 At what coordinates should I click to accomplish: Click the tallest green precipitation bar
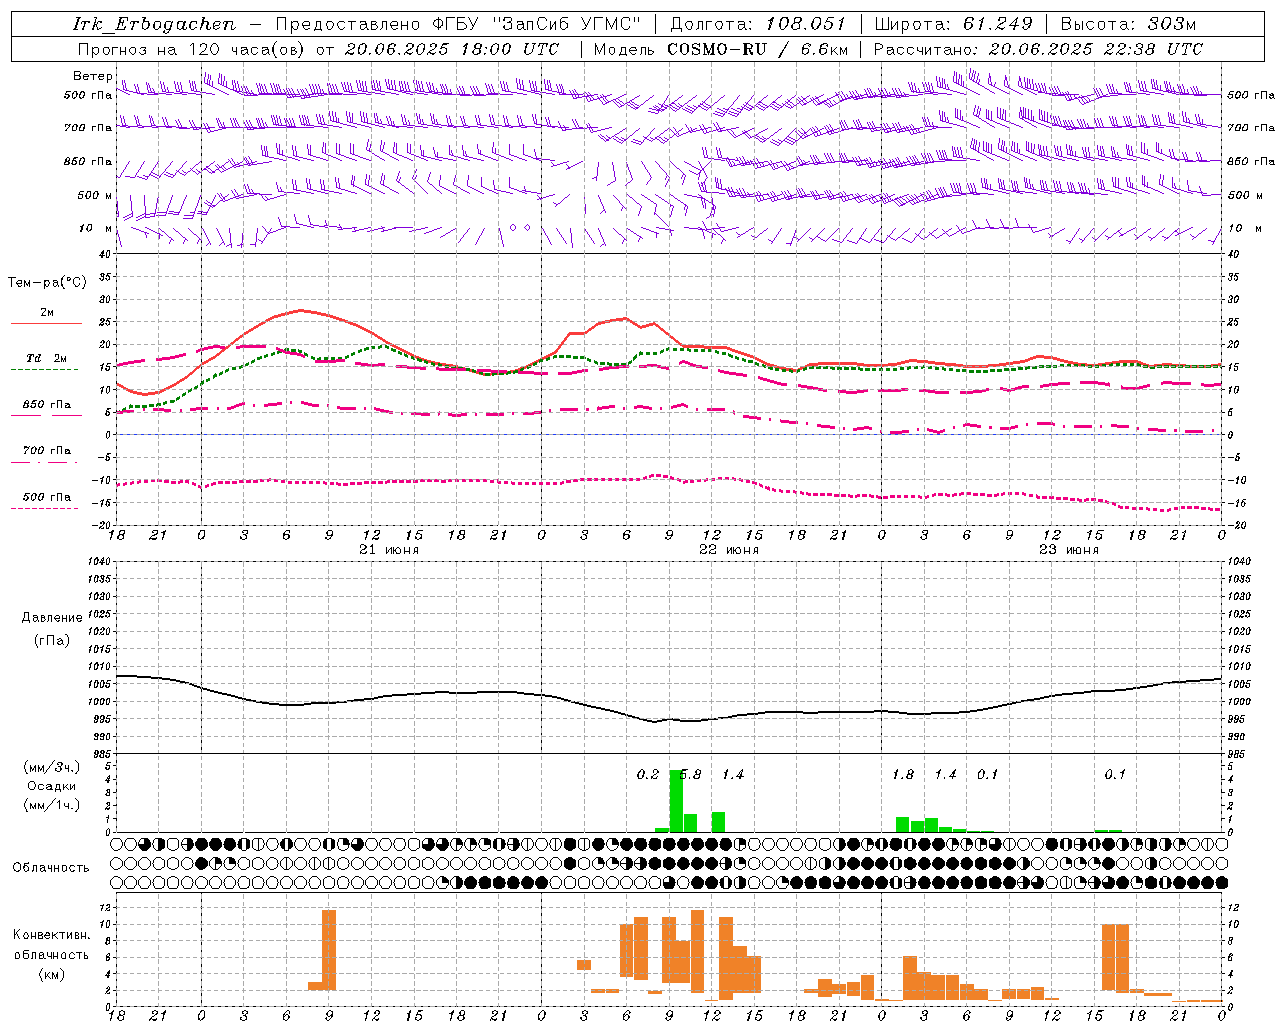676,801
